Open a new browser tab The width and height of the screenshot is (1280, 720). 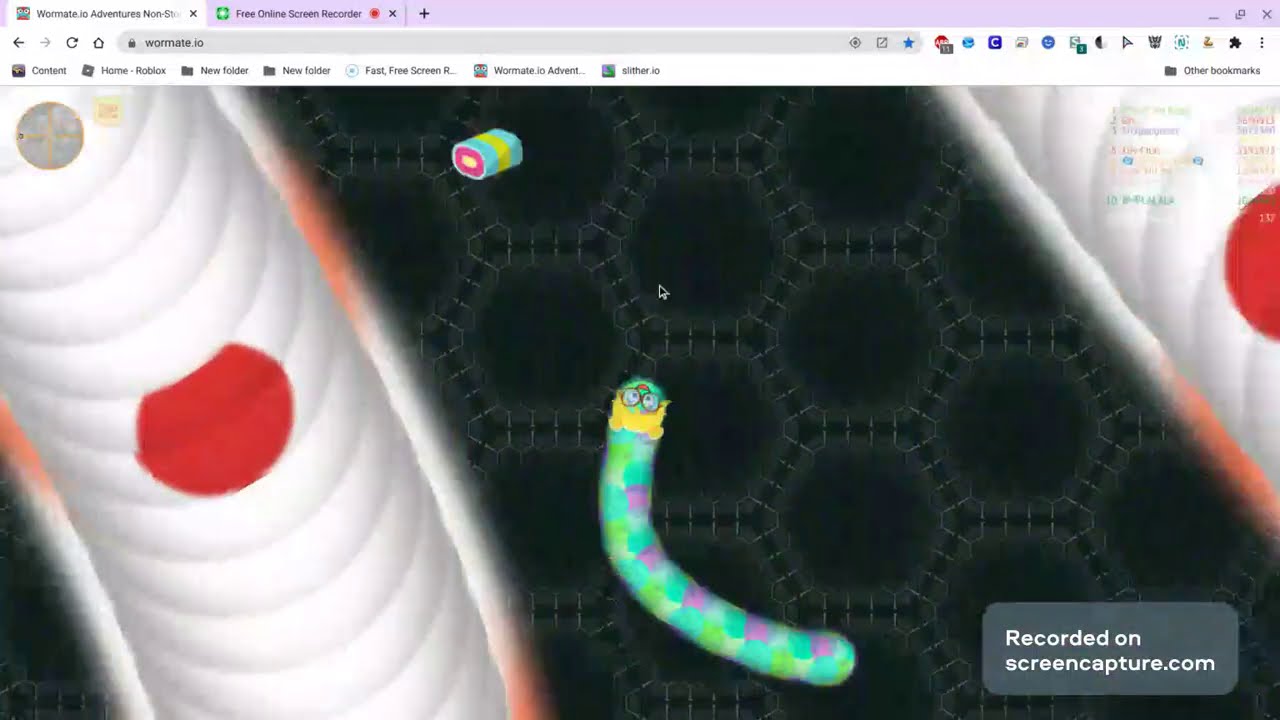tap(424, 14)
